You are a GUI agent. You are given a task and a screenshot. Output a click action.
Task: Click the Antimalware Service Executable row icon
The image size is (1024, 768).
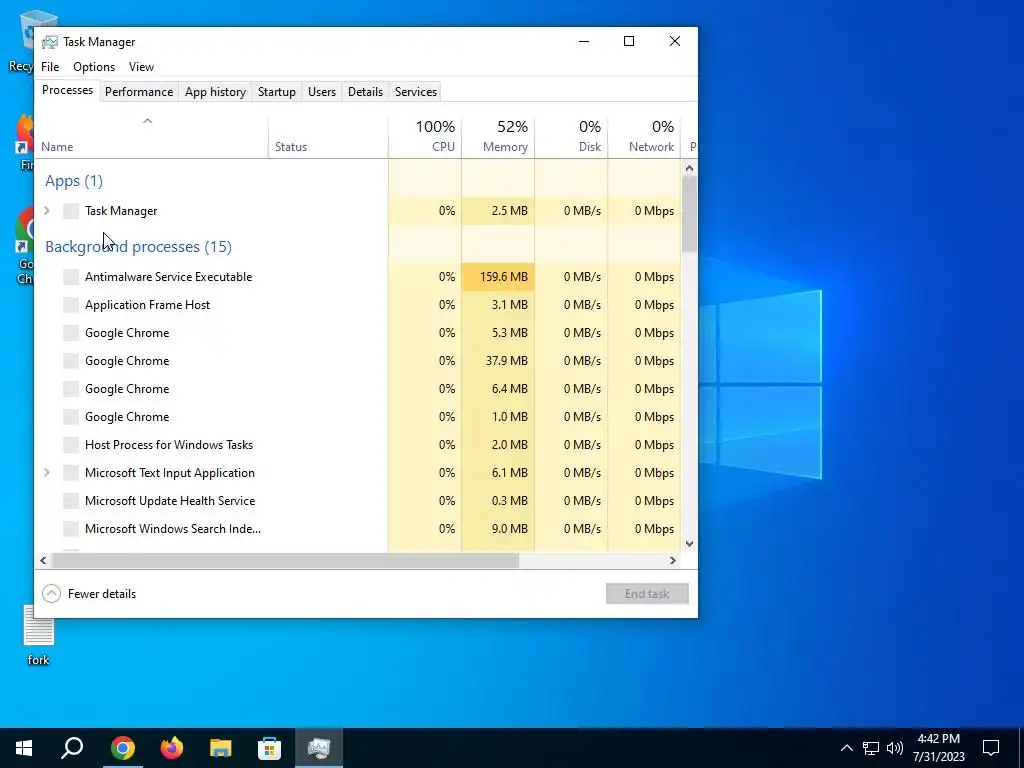point(71,277)
